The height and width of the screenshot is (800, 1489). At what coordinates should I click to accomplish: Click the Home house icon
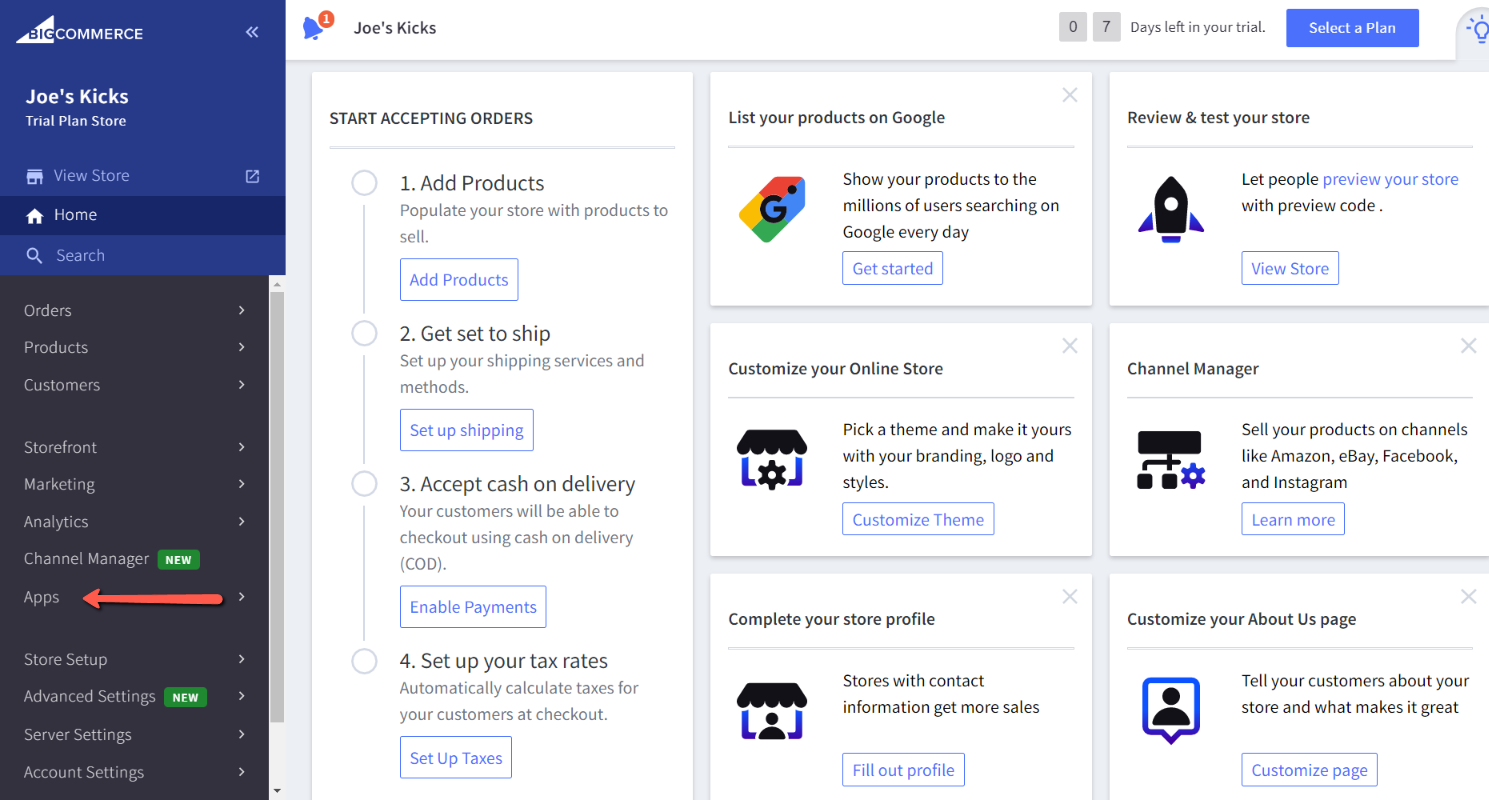pyautogui.click(x=35, y=216)
